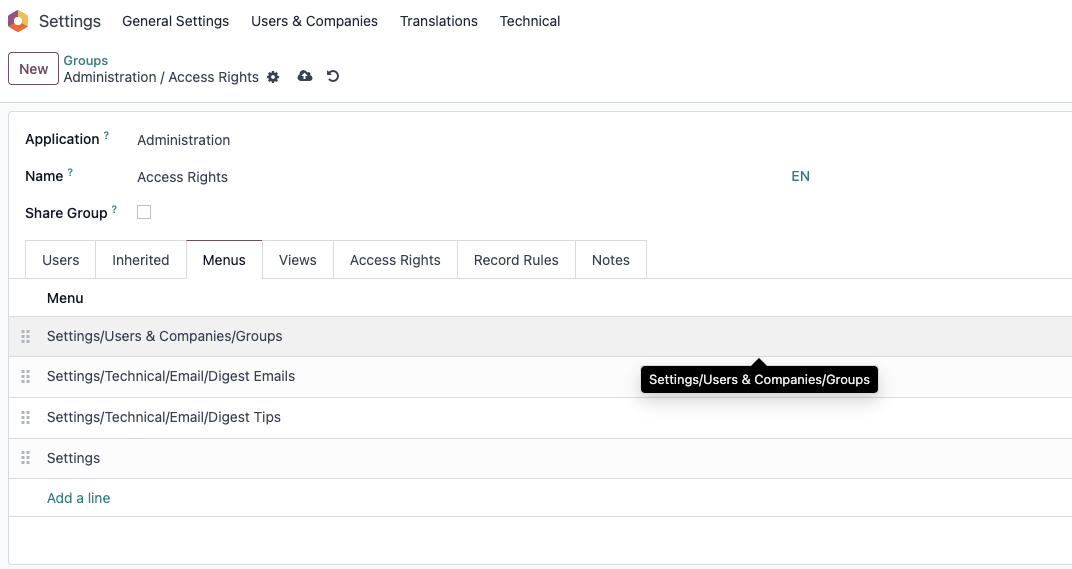Click Add a line
Viewport: 1072px width, 569px height.
(79, 498)
